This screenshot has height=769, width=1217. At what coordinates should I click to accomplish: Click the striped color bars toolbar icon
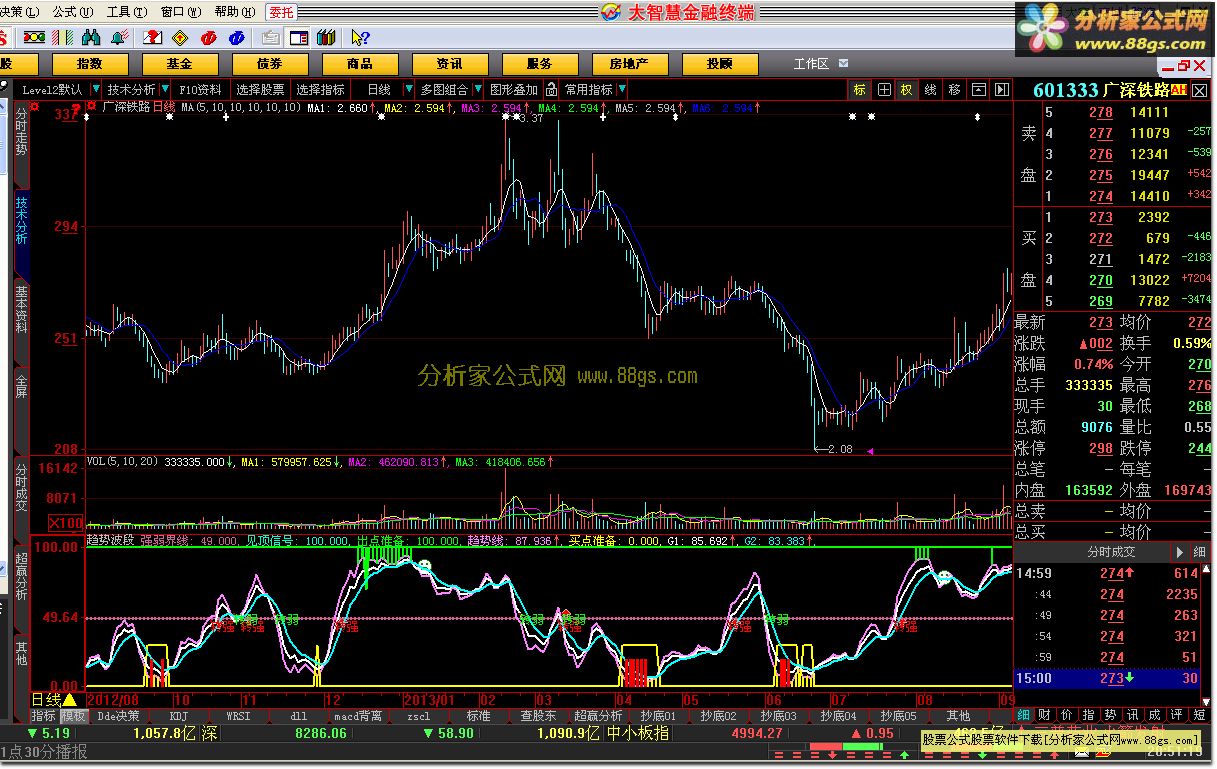tap(63, 37)
